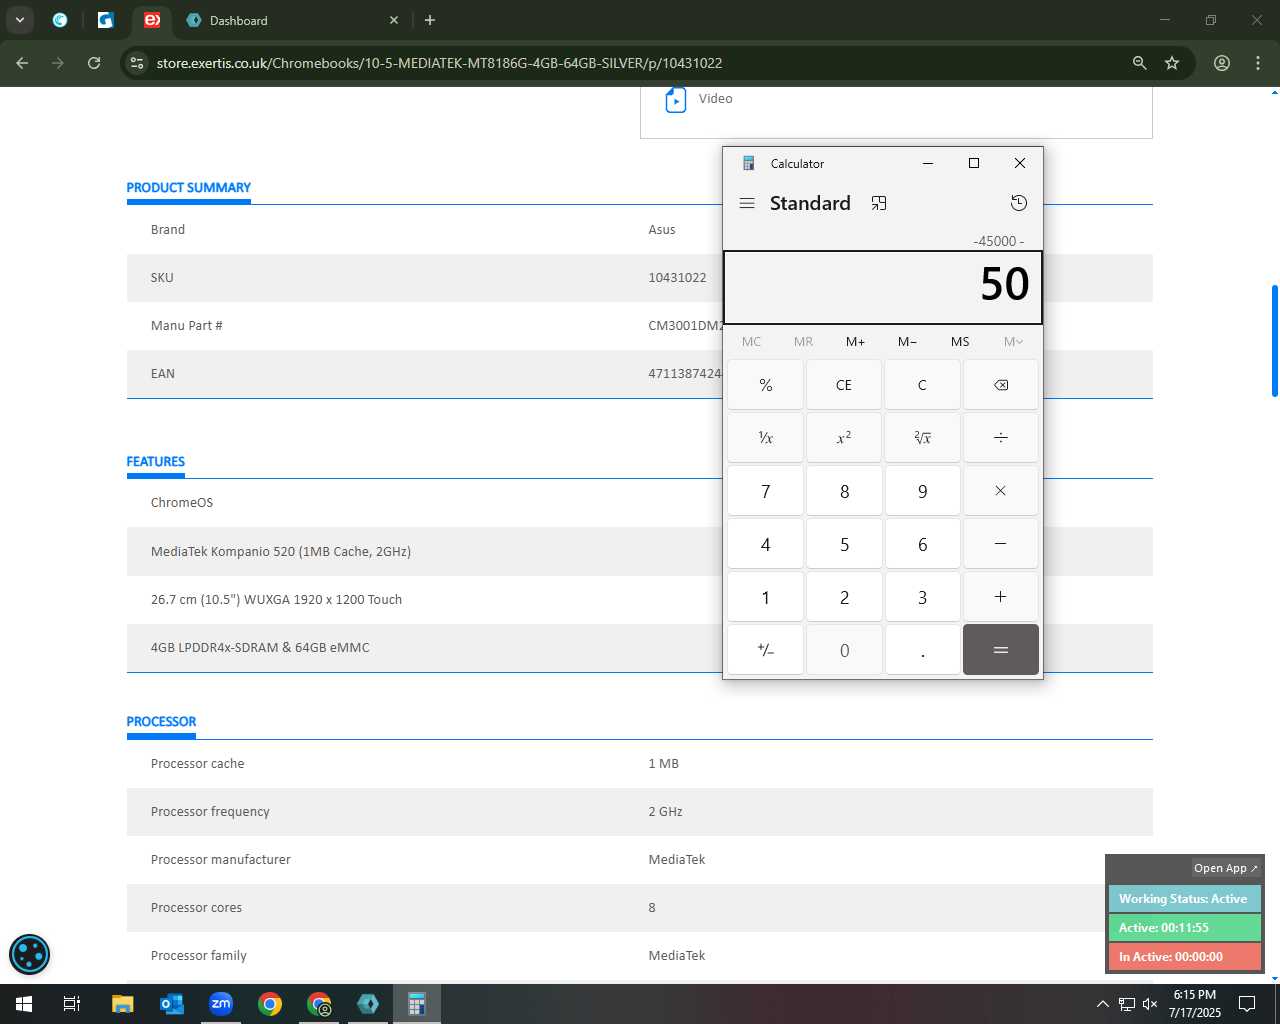
Task: Open Outlook from the taskbar
Action: [x=172, y=1004]
